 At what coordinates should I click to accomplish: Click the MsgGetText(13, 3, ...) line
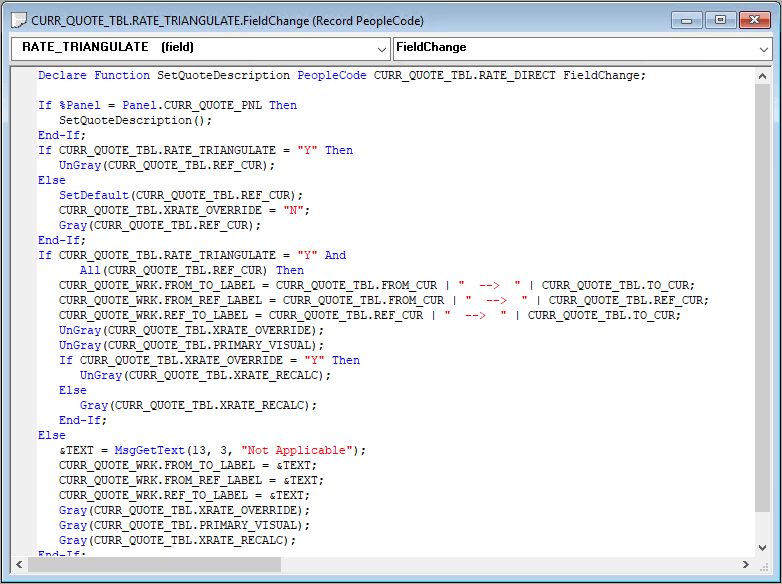[212, 450]
